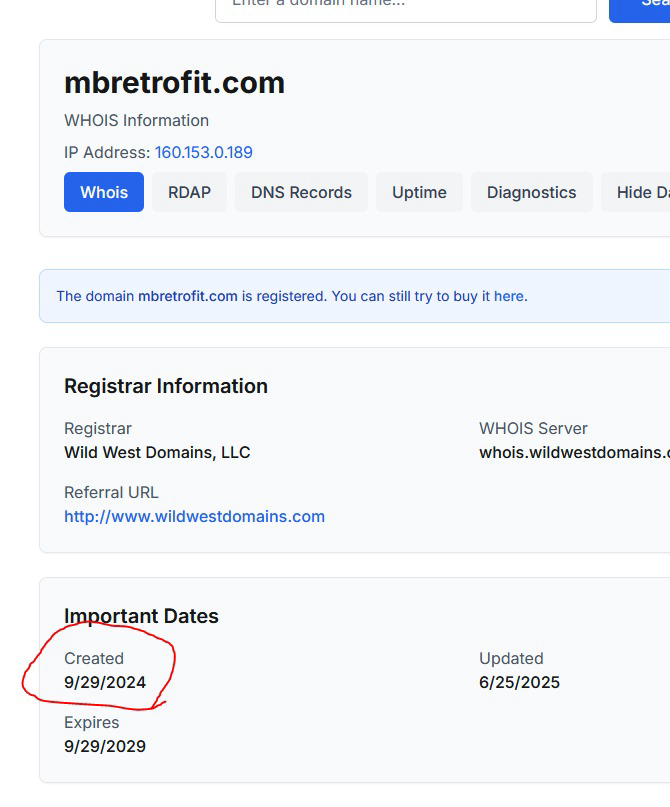Click the registrar name Wild West Domains, LLC
The image size is (670, 807).
157,452
